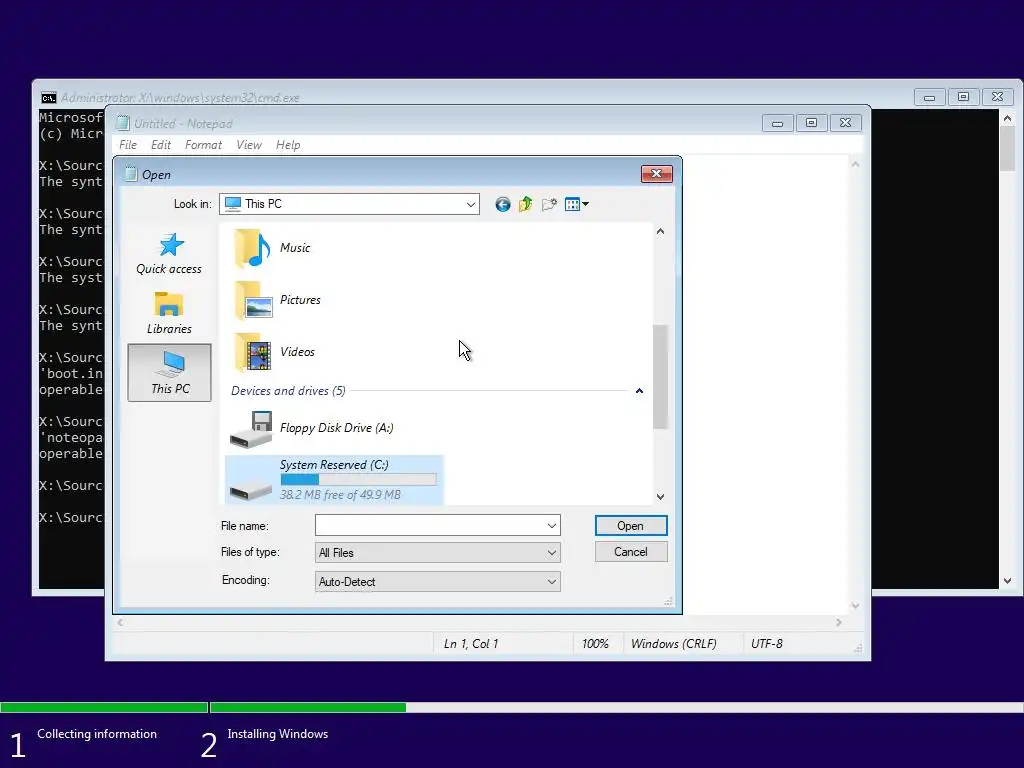Close the Notepad window
1024x768 pixels.
click(845, 123)
